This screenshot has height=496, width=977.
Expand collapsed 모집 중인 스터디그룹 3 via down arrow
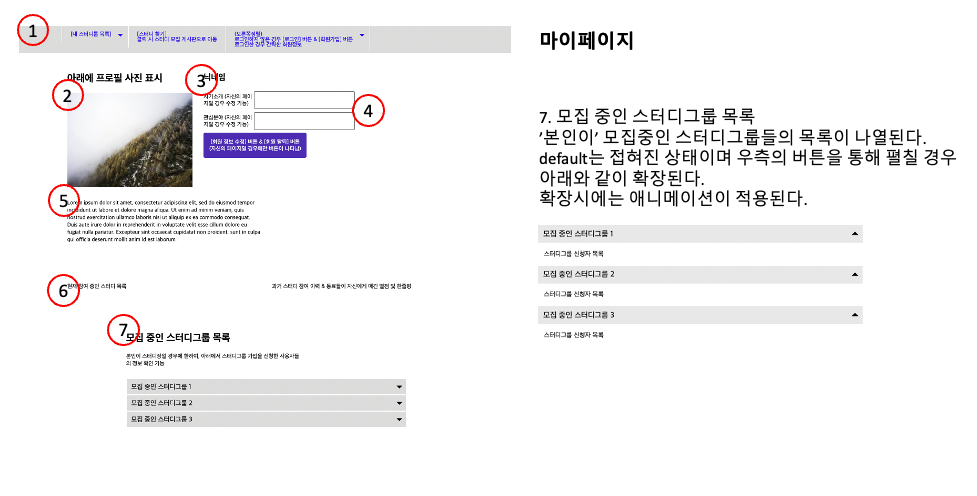(399, 419)
